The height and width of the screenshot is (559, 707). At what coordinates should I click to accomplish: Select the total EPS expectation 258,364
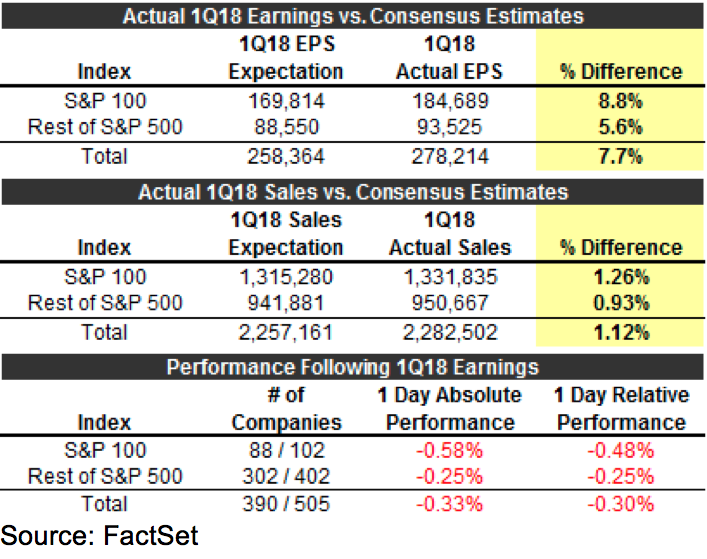point(285,156)
